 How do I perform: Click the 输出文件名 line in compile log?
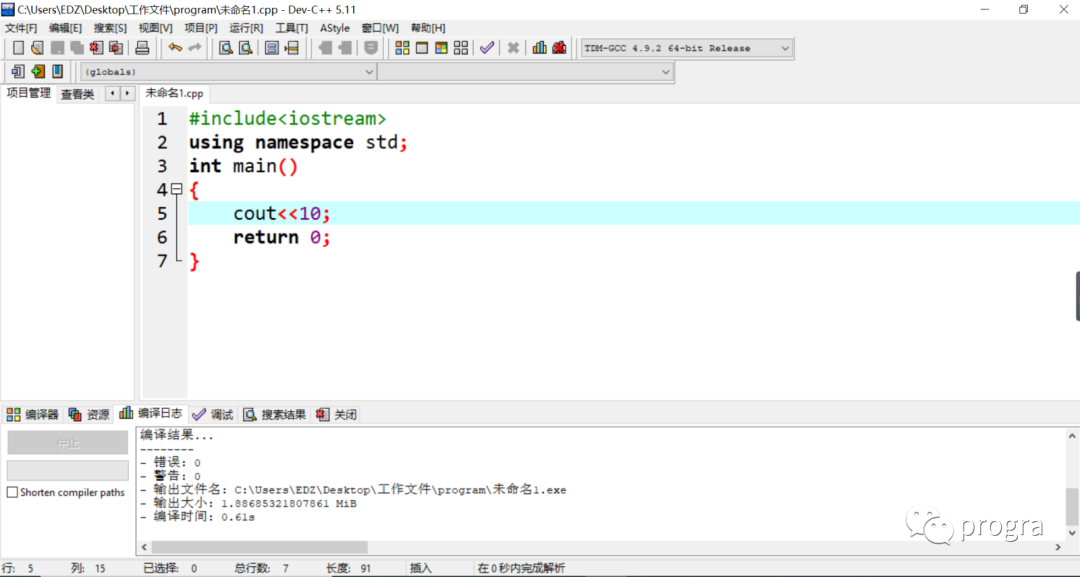pyautogui.click(x=353, y=490)
